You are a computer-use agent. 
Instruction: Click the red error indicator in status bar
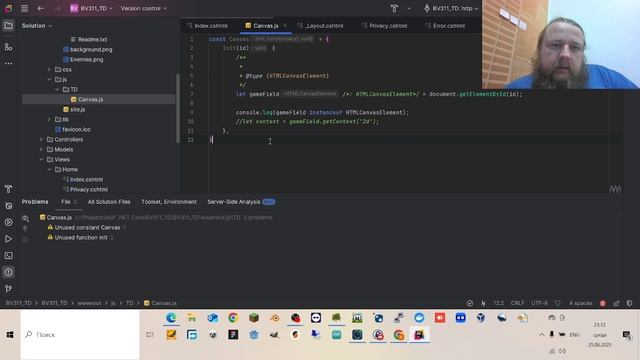click(x=602, y=303)
